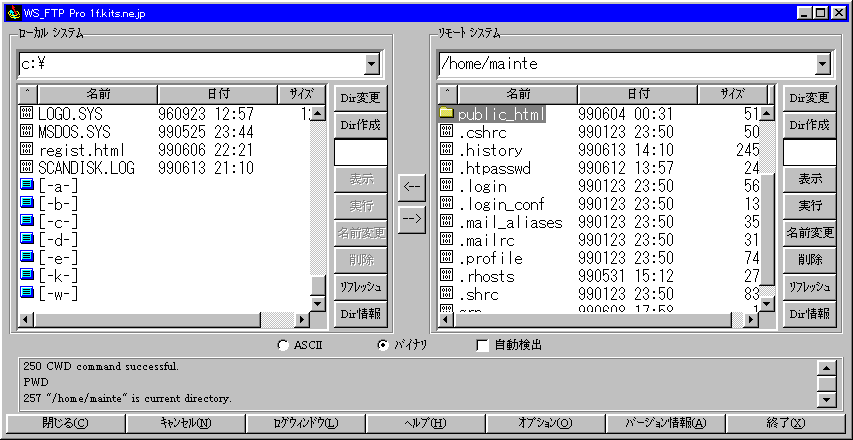Click remote 削除 button
Image resolution: width=853 pixels, height=440 pixels.
pos(809,260)
